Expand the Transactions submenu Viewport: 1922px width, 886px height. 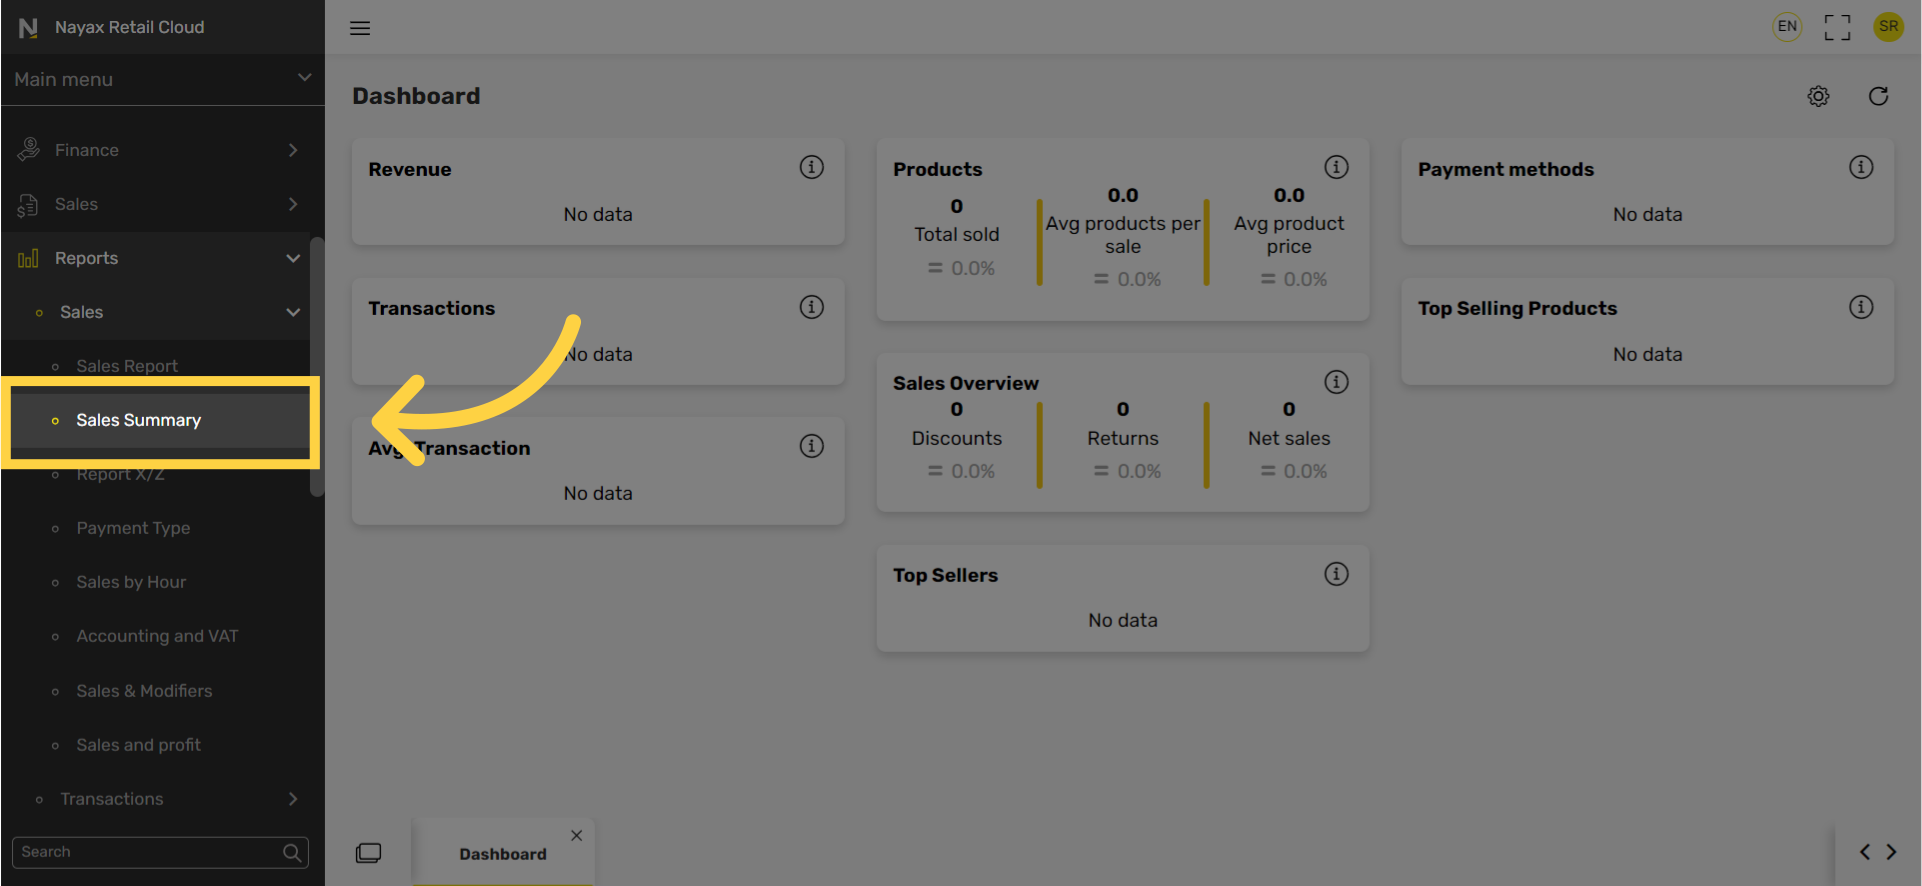[158, 799]
